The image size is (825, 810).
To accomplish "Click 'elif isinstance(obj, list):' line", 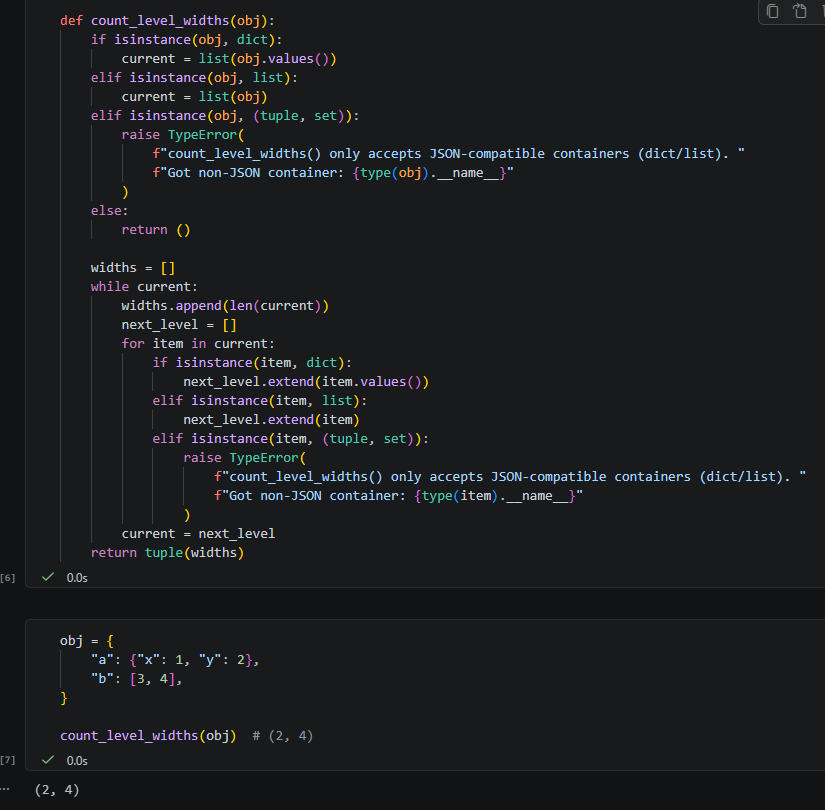I will click(x=194, y=77).
